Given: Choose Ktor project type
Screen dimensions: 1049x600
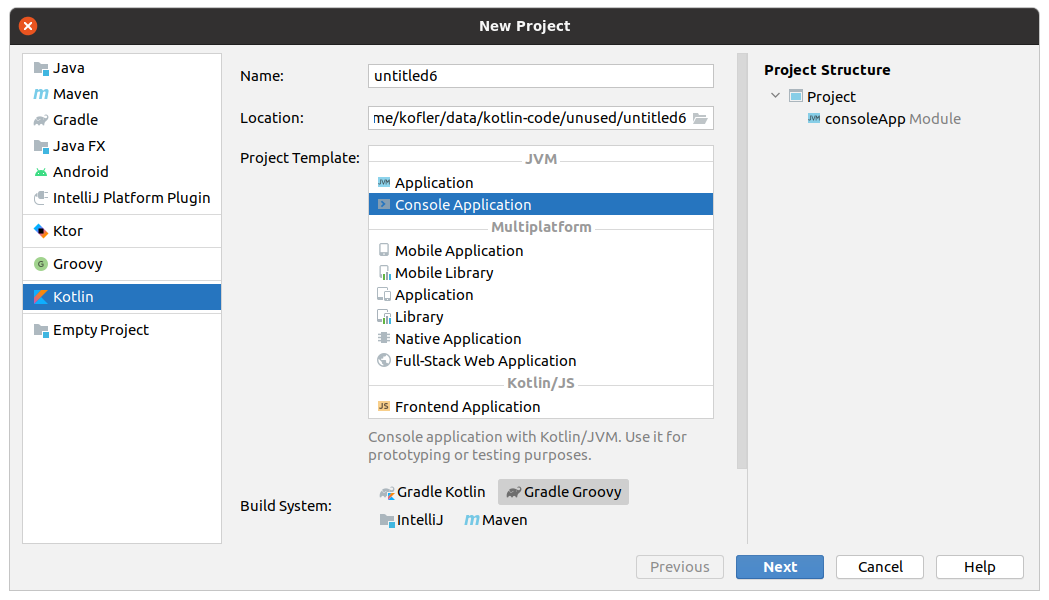Looking at the screenshot, I should (x=122, y=231).
